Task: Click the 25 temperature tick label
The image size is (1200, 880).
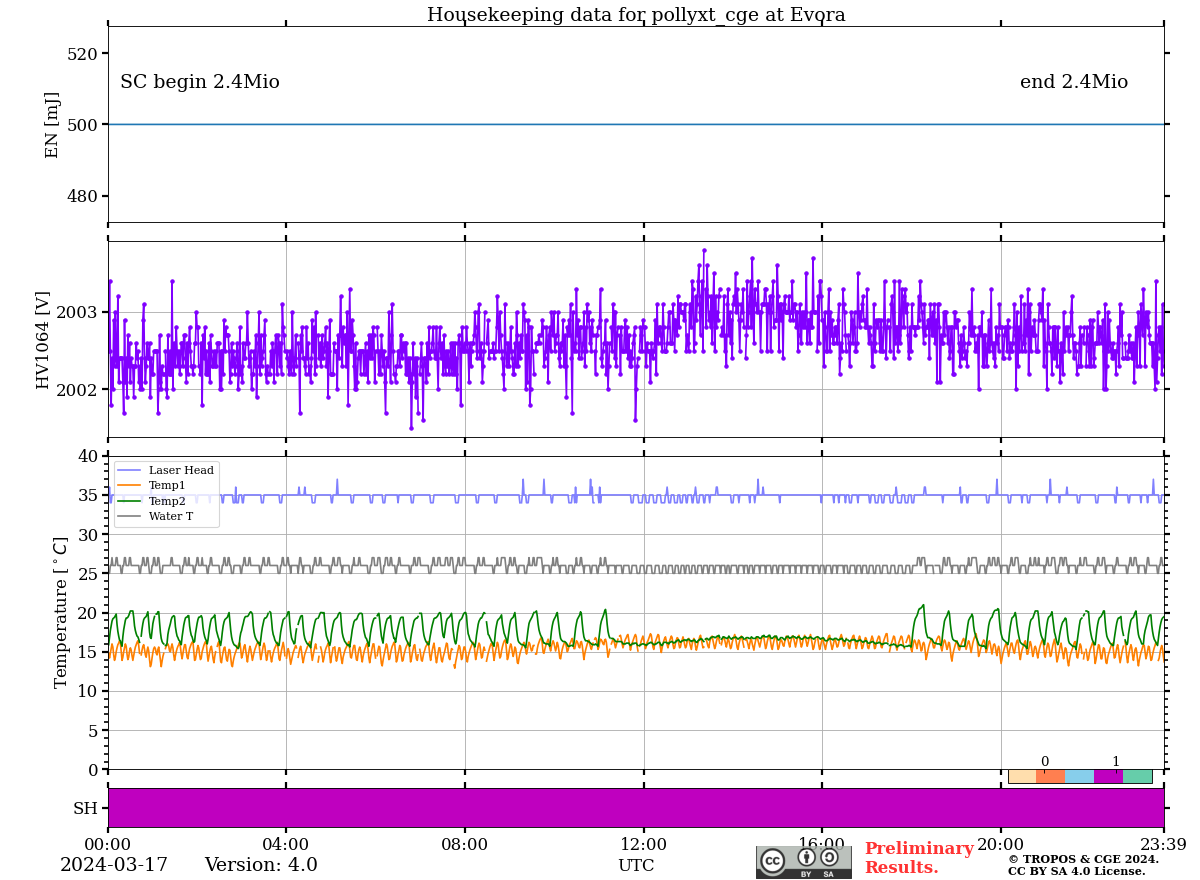Action: (x=89, y=573)
